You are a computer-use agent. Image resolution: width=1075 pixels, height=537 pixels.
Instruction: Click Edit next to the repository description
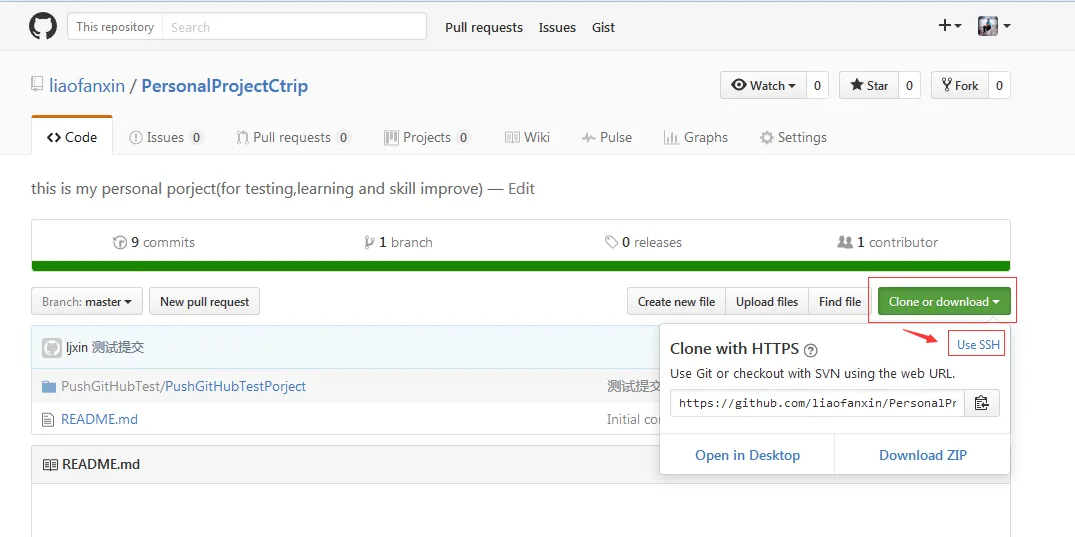(521, 189)
